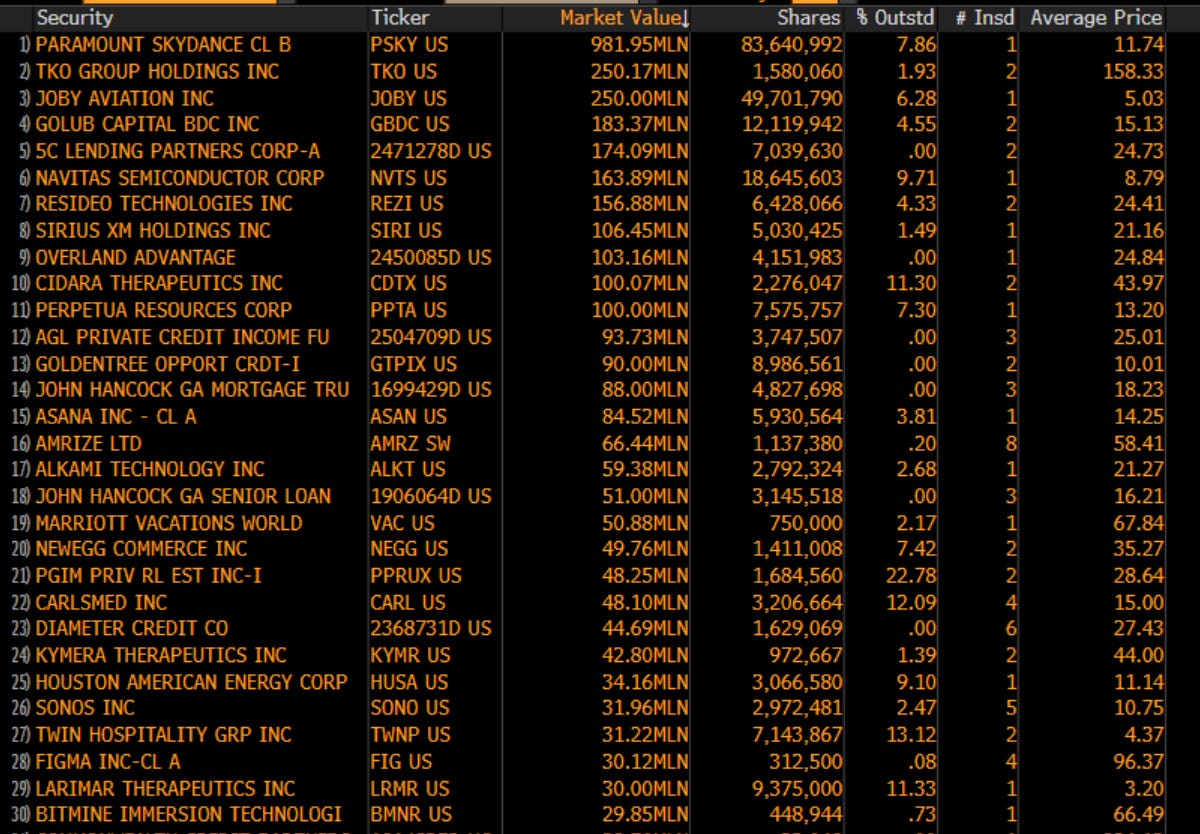Click average price 3.20
Screen dimensions: 1200x834
[x=1144, y=789]
